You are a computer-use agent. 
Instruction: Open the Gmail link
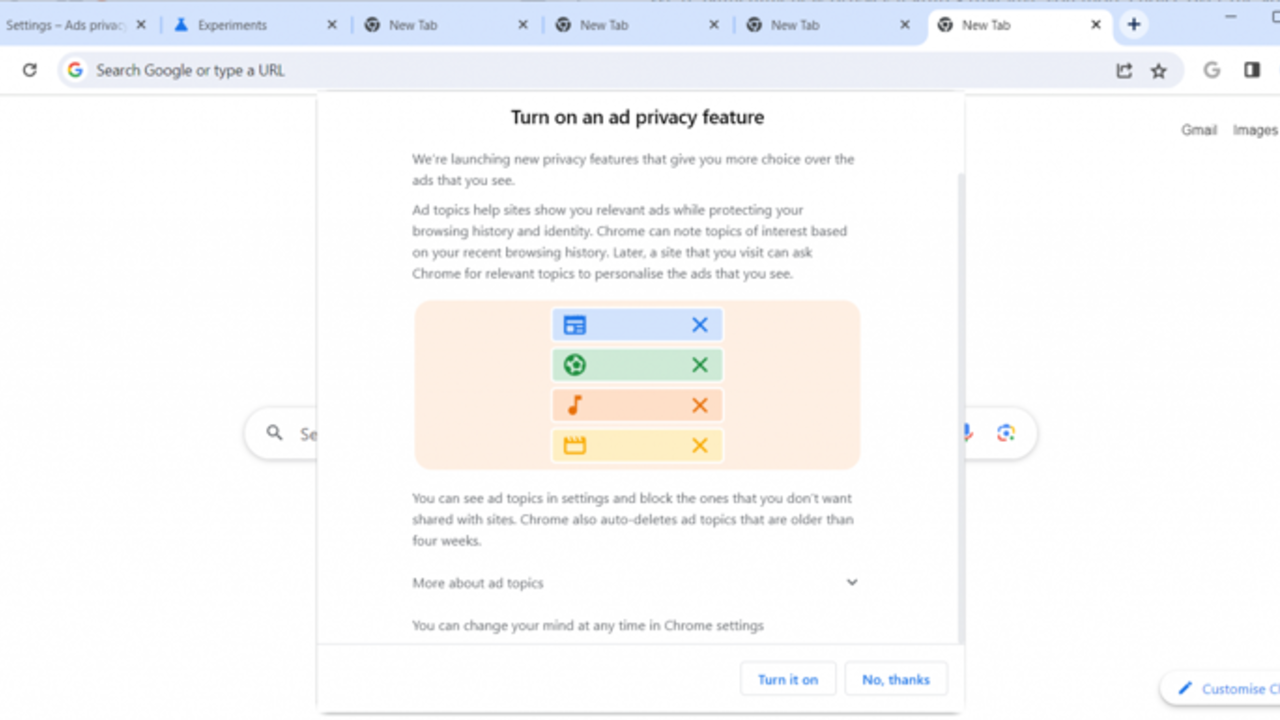pyautogui.click(x=1199, y=130)
